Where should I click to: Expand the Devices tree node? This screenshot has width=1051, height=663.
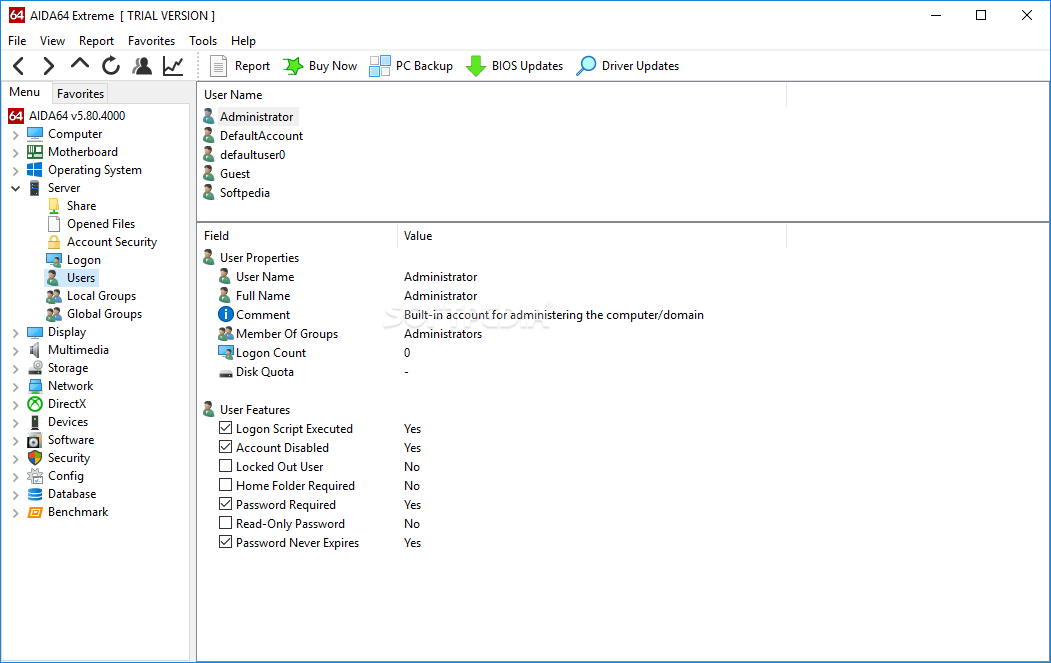pyautogui.click(x=15, y=423)
